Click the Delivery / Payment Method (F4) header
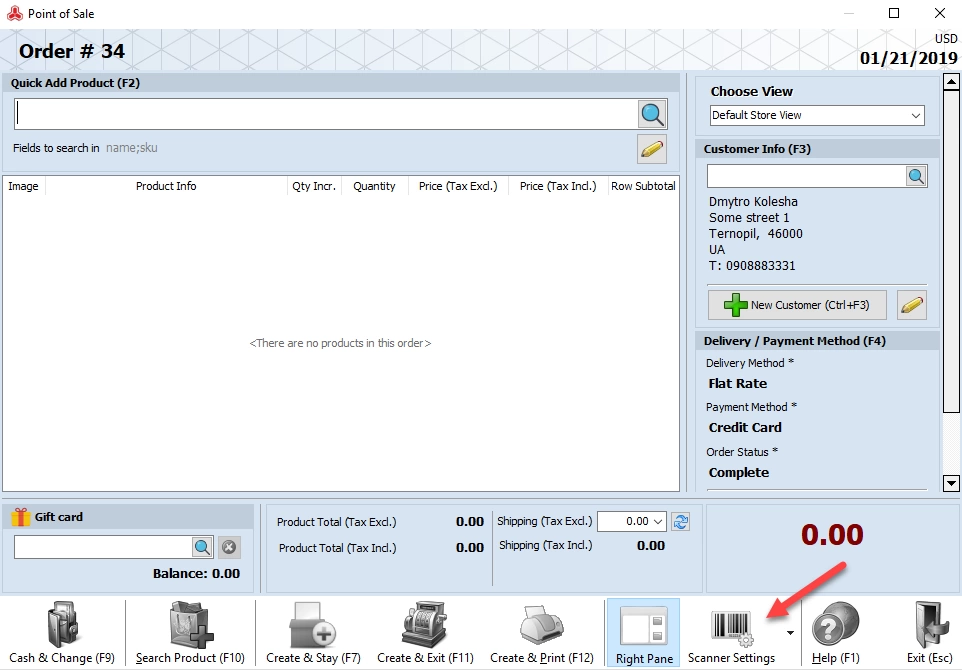This screenshot has height=670, width=962. [817, 341]
